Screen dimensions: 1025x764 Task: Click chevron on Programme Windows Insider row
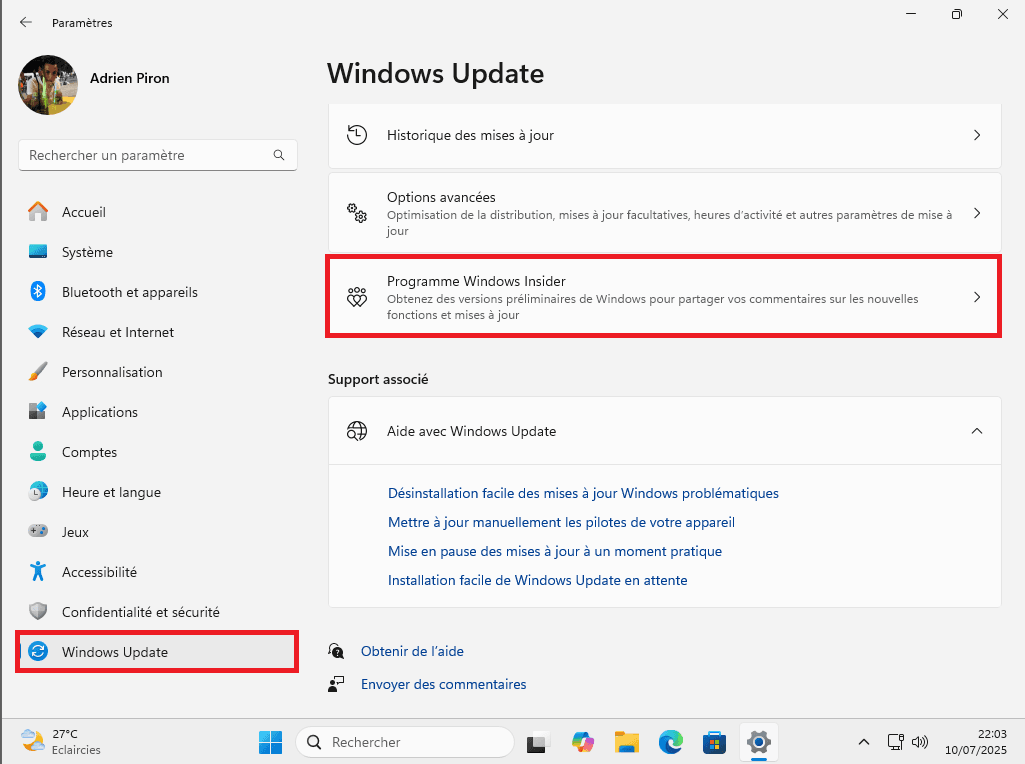click(977, 297)
